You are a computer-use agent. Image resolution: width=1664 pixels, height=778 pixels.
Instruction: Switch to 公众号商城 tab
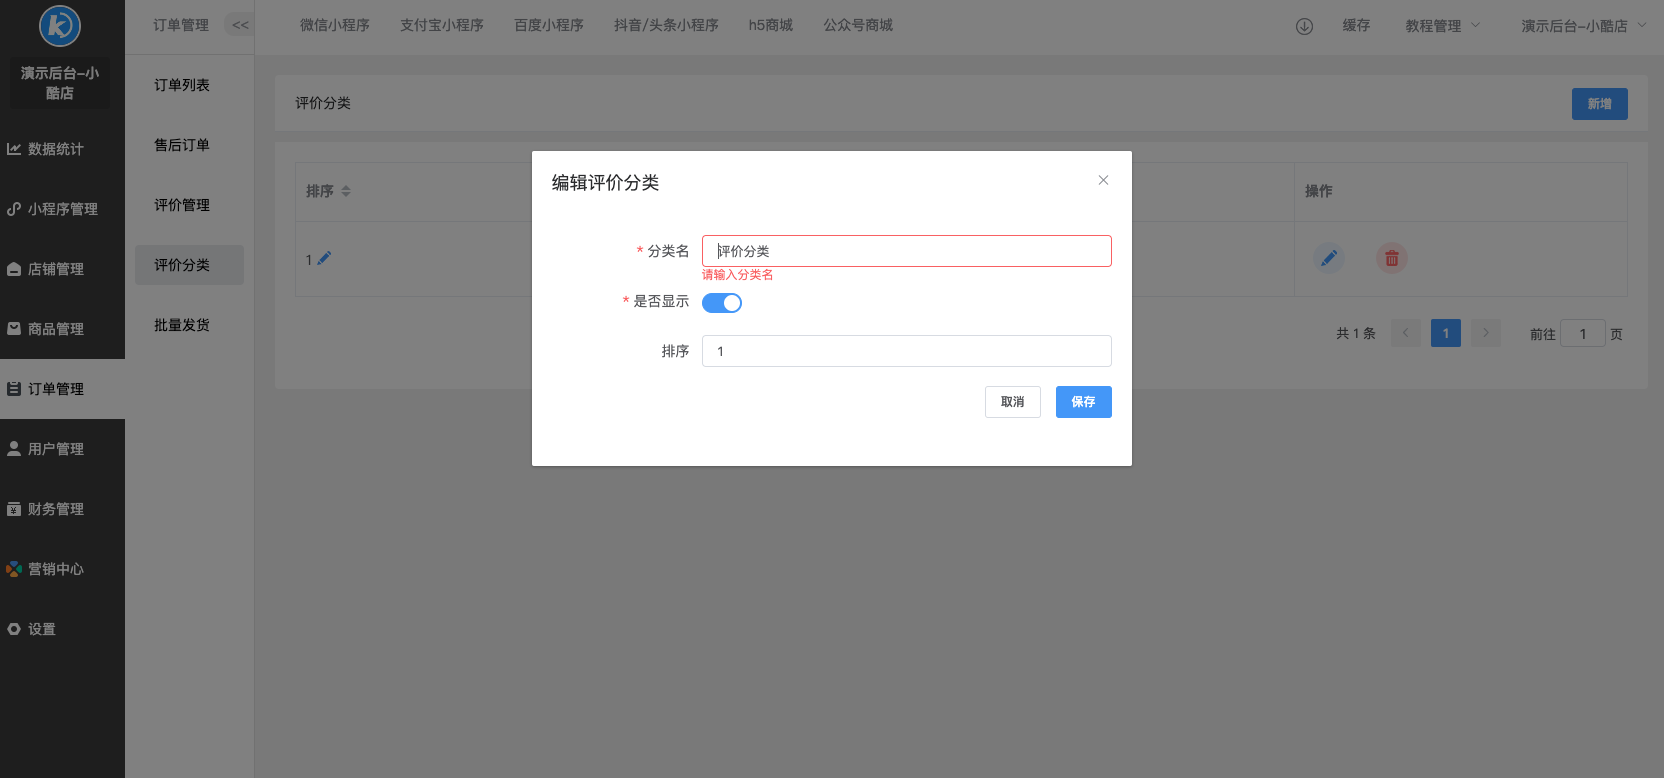858,25
